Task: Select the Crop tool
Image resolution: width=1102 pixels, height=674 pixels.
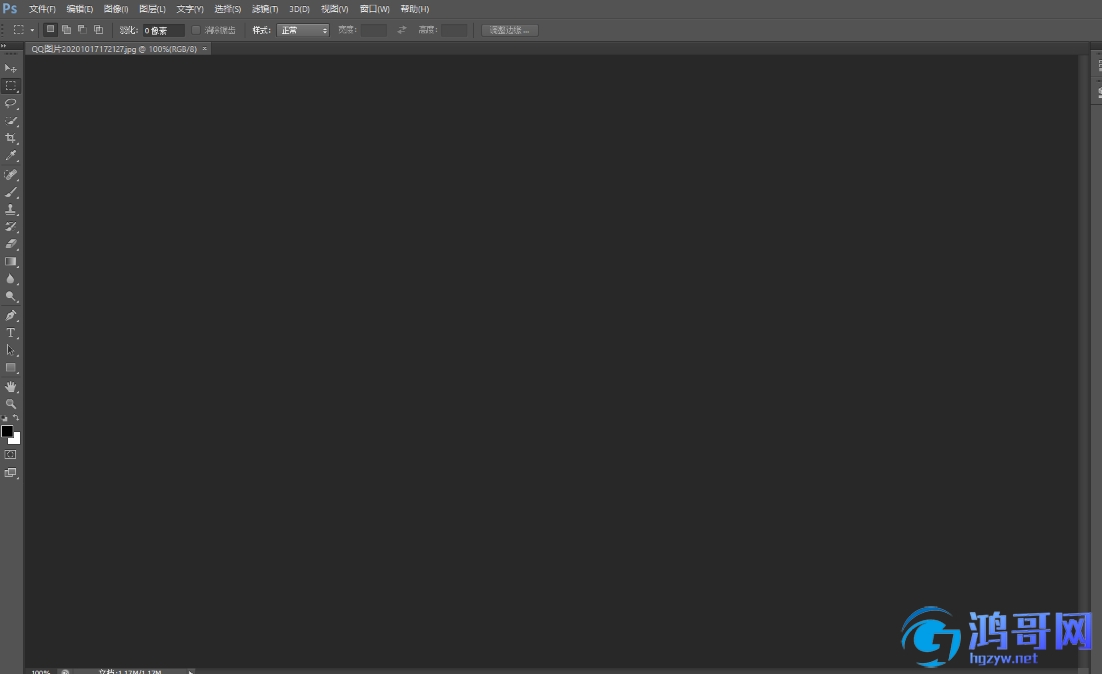Action: tap(11, 138)
